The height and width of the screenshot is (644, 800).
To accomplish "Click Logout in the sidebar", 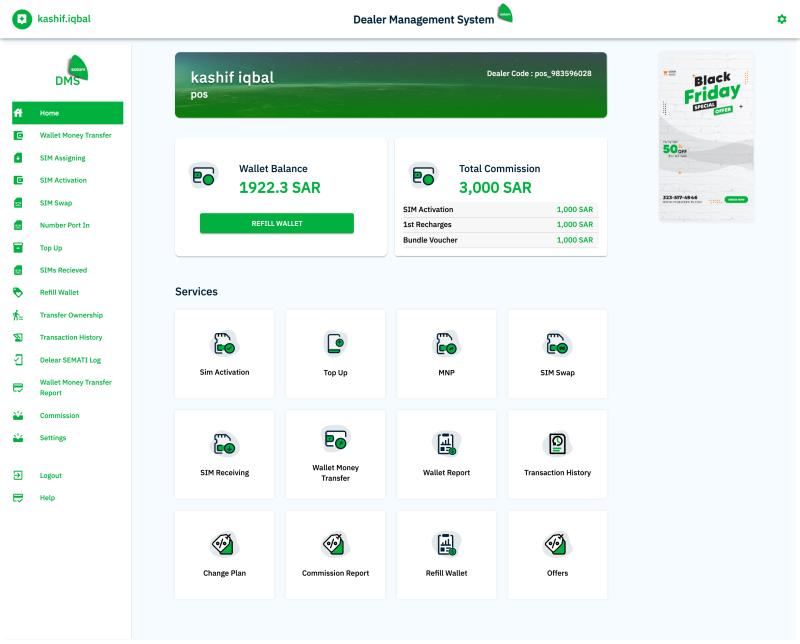I will 50,475.
